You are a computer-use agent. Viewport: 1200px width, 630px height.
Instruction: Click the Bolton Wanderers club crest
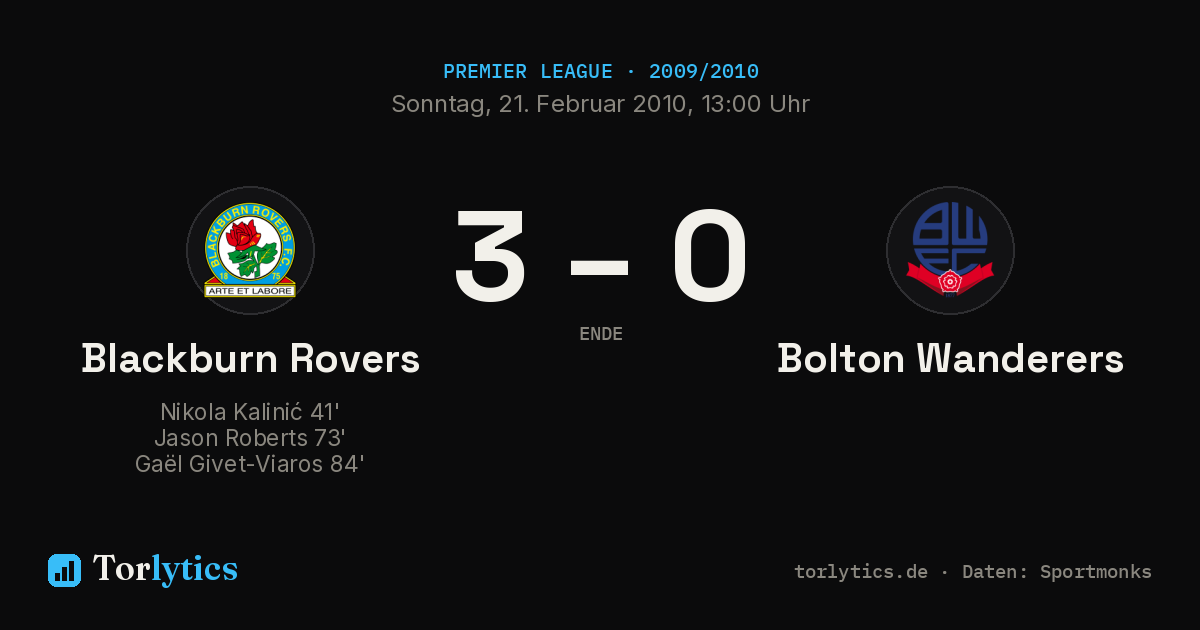[x=950, y=250]
